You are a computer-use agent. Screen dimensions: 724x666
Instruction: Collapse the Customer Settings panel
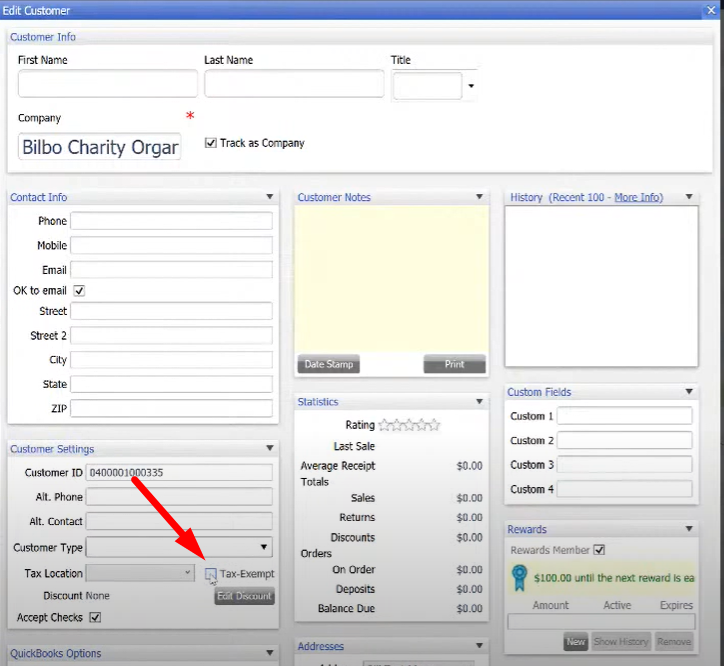[270, 448]
